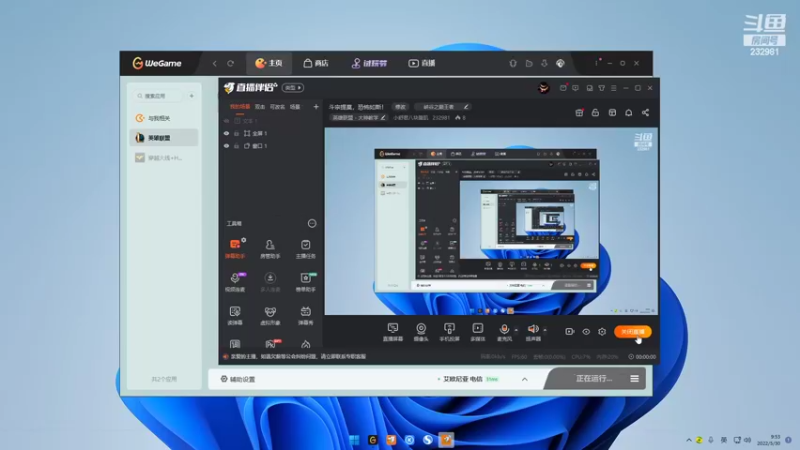Image resolution: width=800 pixels, height=450 pixels.
Task: Add the 多媒体 media source
Action: pos(478,332)
